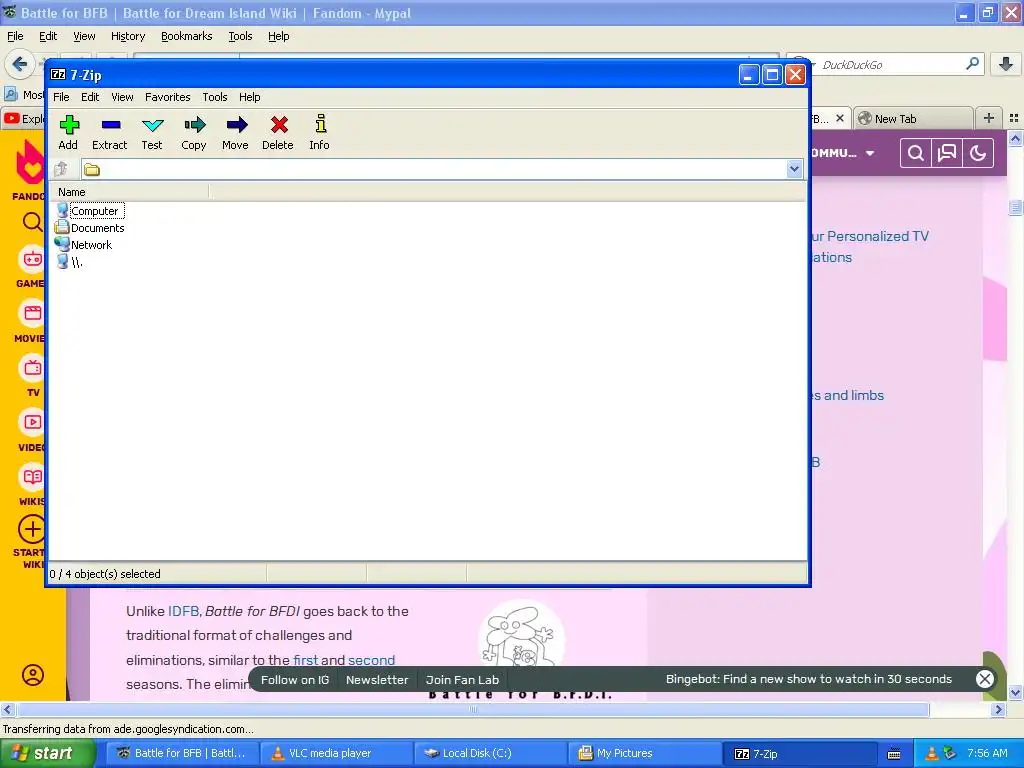Follow the IDFB link in the article
This screenshot has height=768, width=1024.
point(183,611)
